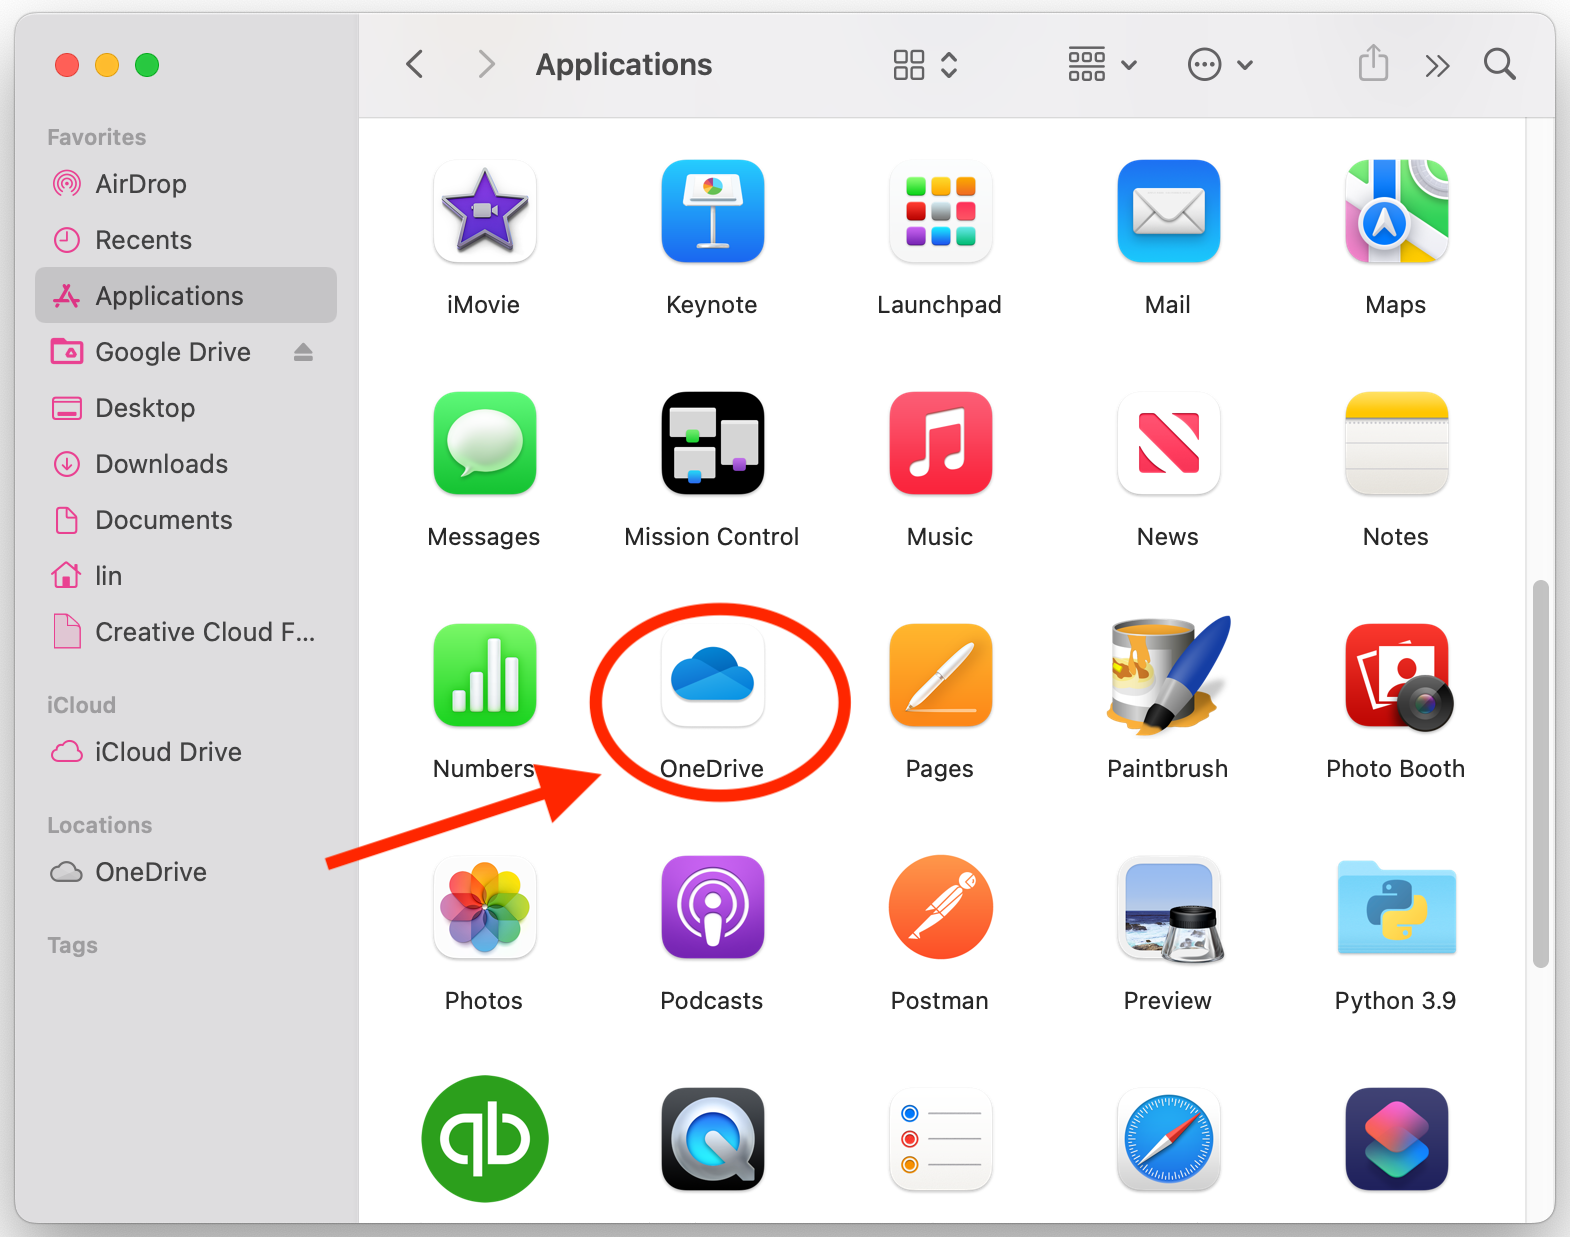Select the OneDrive cloud app icon
The height and width of the screenshot is (1237, 1570).
click(x=713, y=675)
